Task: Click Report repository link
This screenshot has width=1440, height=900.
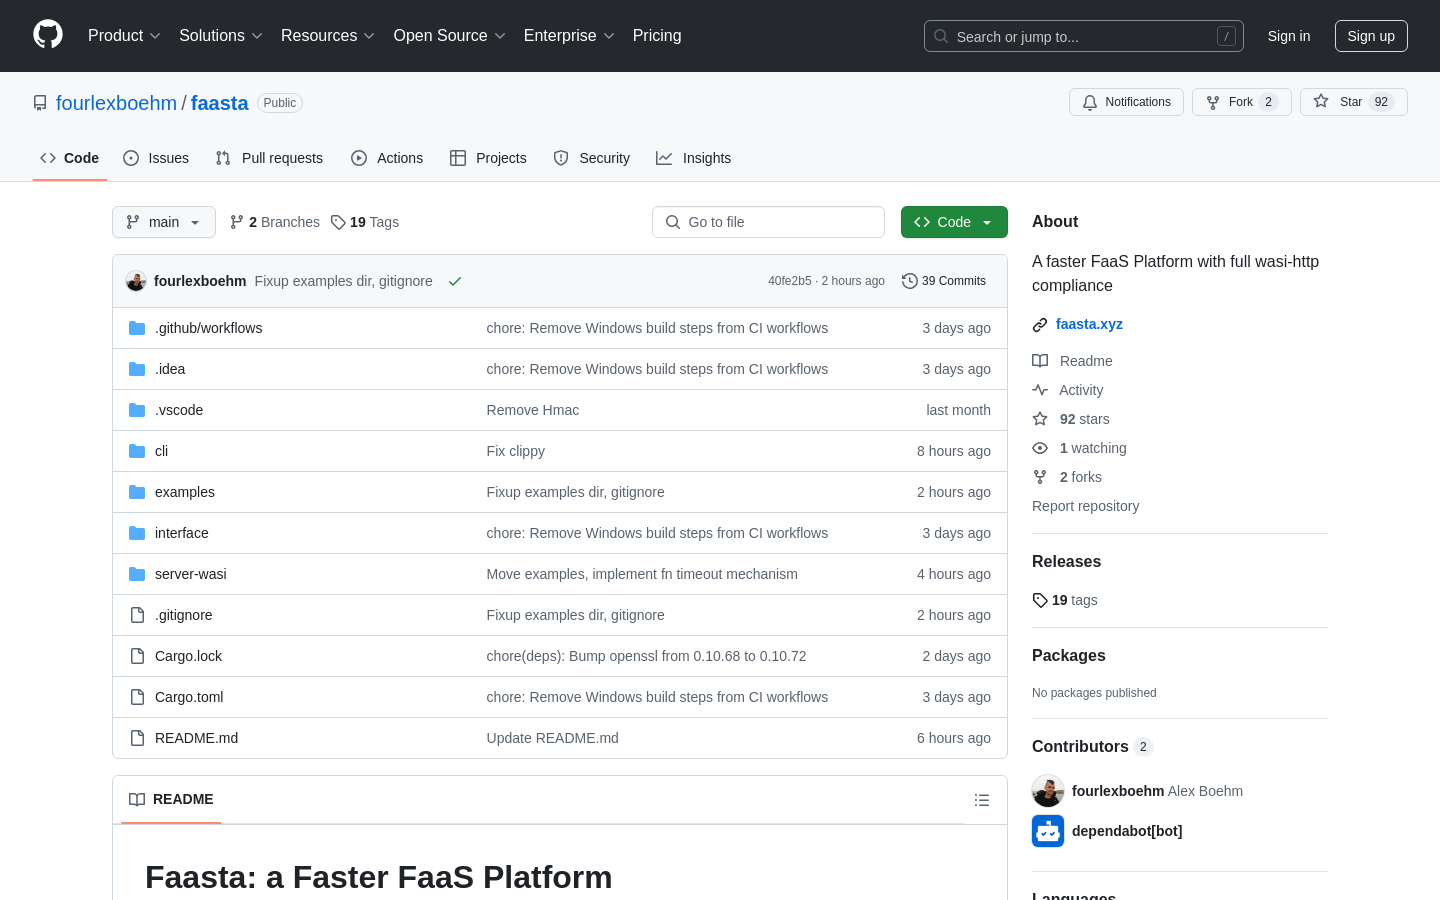Action: click(x=1085, y=506)
